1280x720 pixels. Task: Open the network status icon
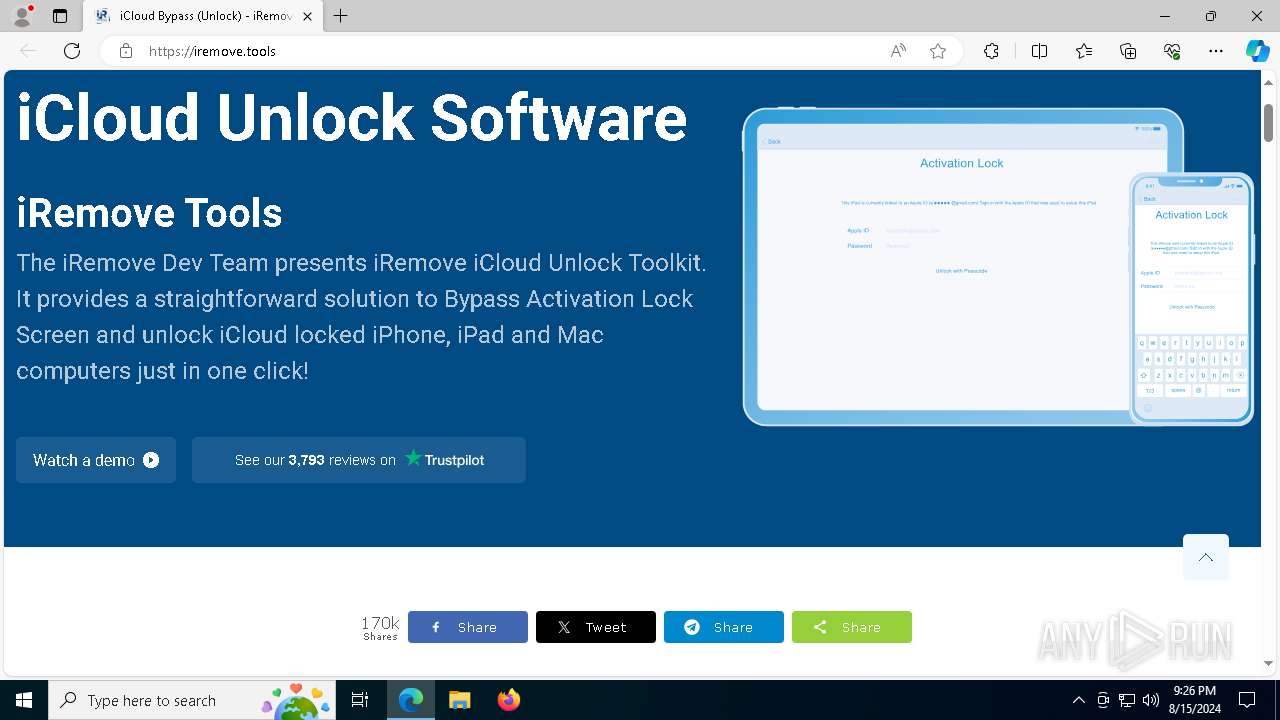[x=1127, y=700]
